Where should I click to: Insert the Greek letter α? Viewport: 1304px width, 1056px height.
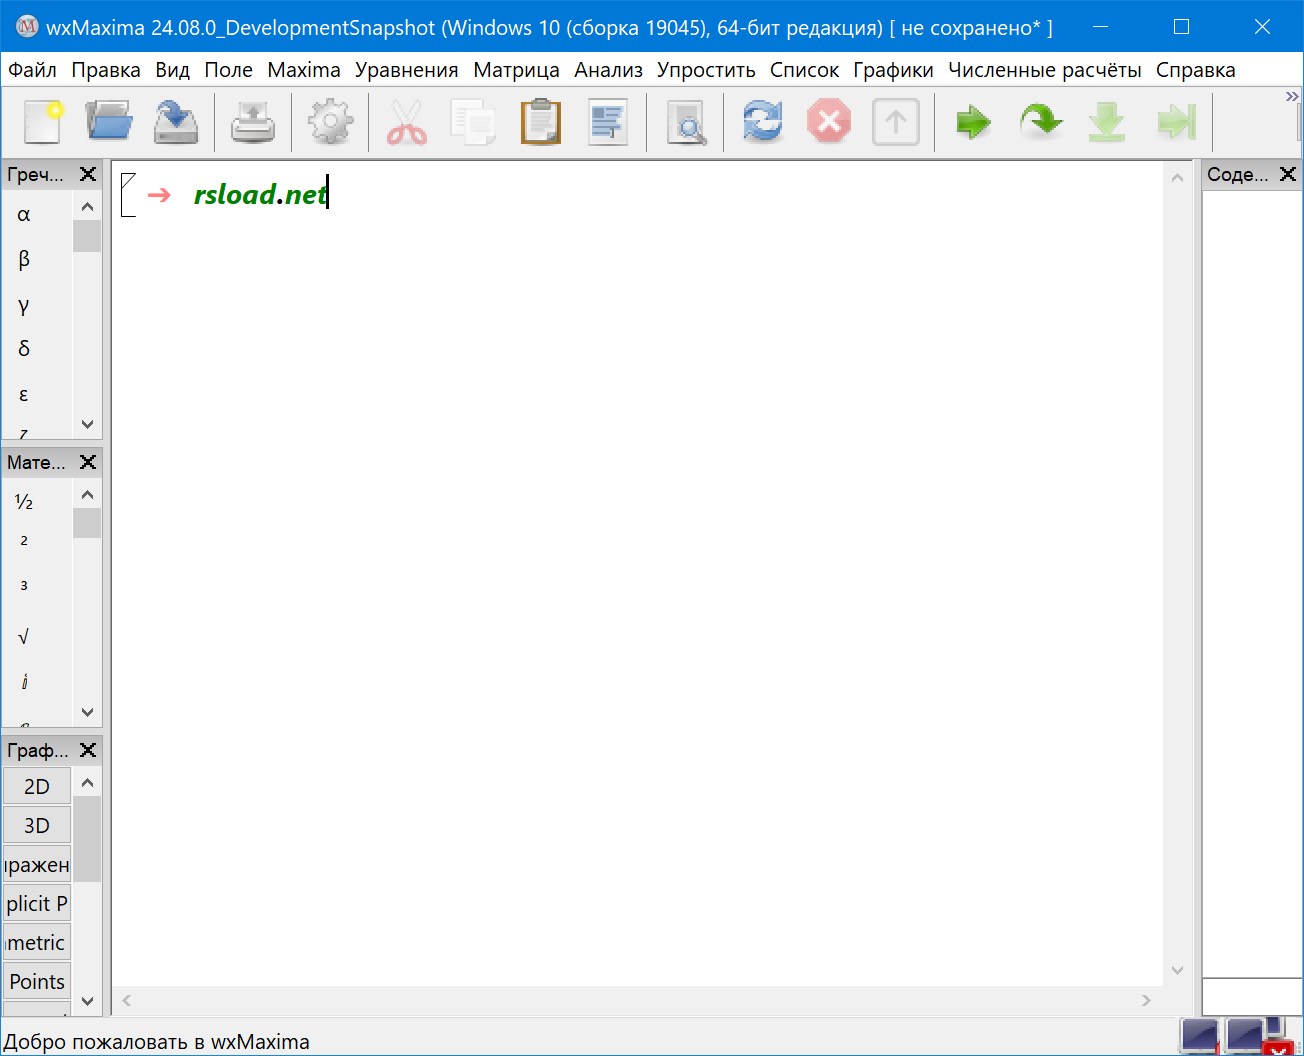pos(24,214)
